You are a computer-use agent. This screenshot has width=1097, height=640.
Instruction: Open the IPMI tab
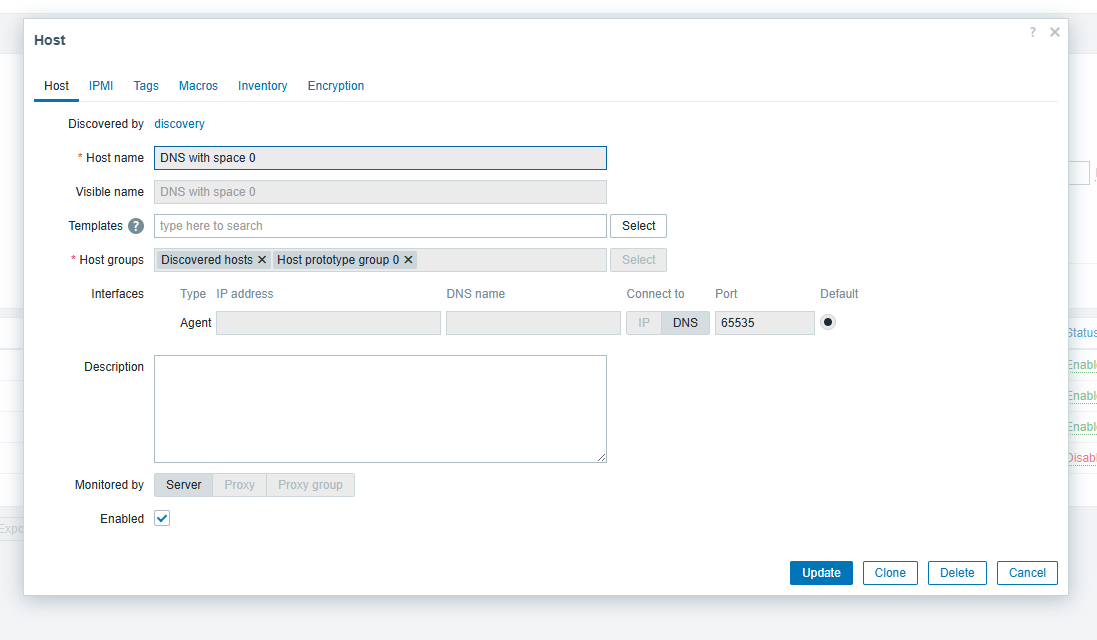click(101, 86)
